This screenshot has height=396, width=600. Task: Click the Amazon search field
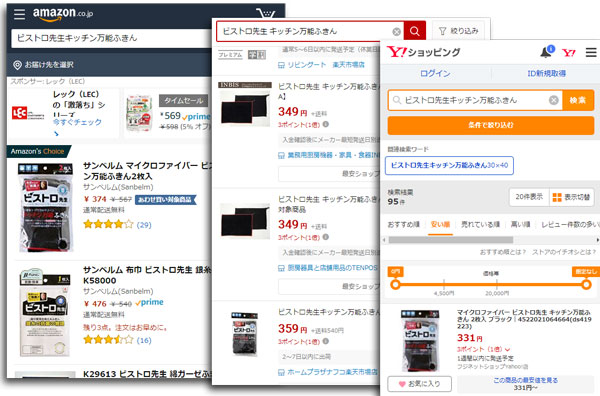pyautogui.click(x=111, y=38)
